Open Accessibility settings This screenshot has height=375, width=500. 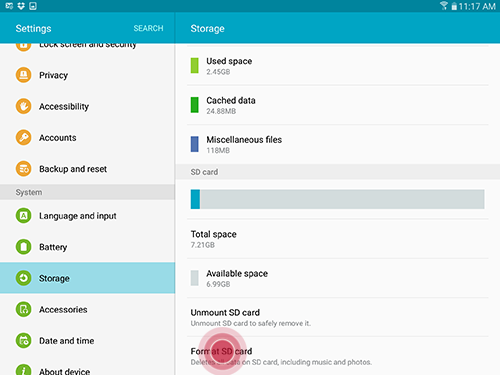(87, 106)
